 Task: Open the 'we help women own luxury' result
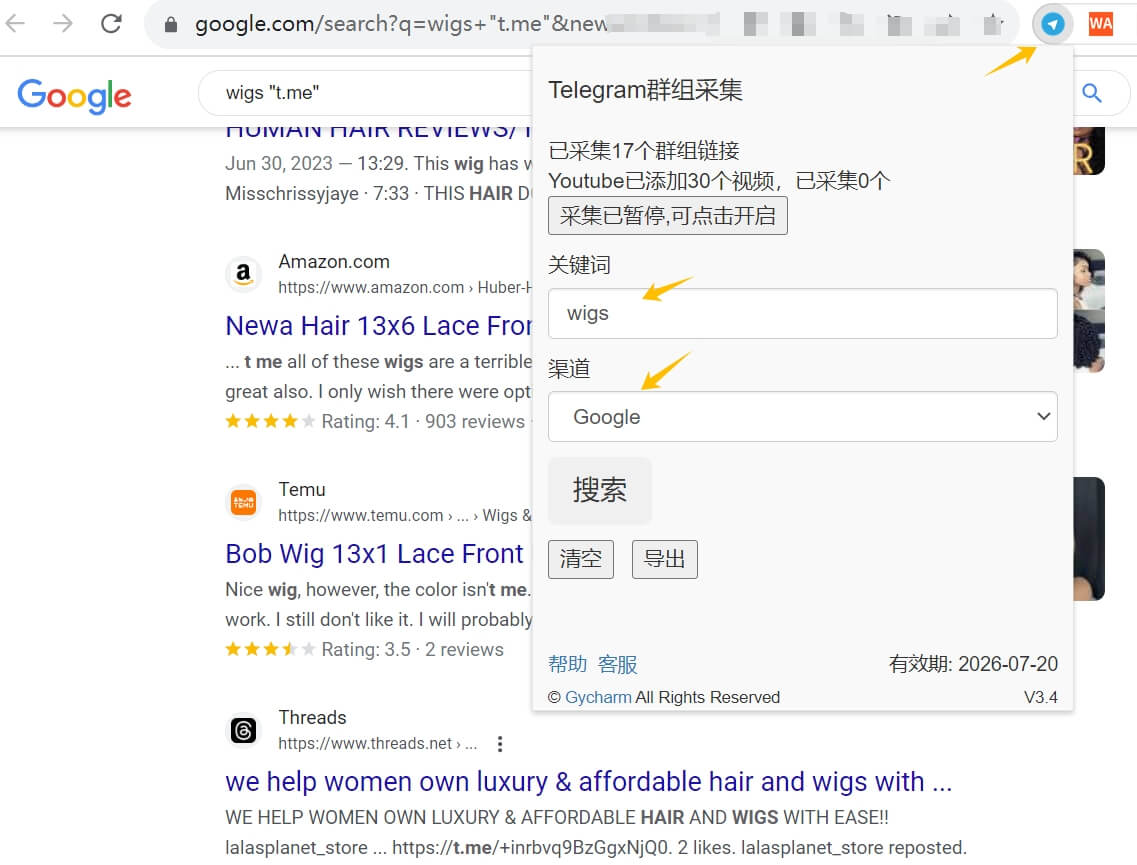pos(588,782)
